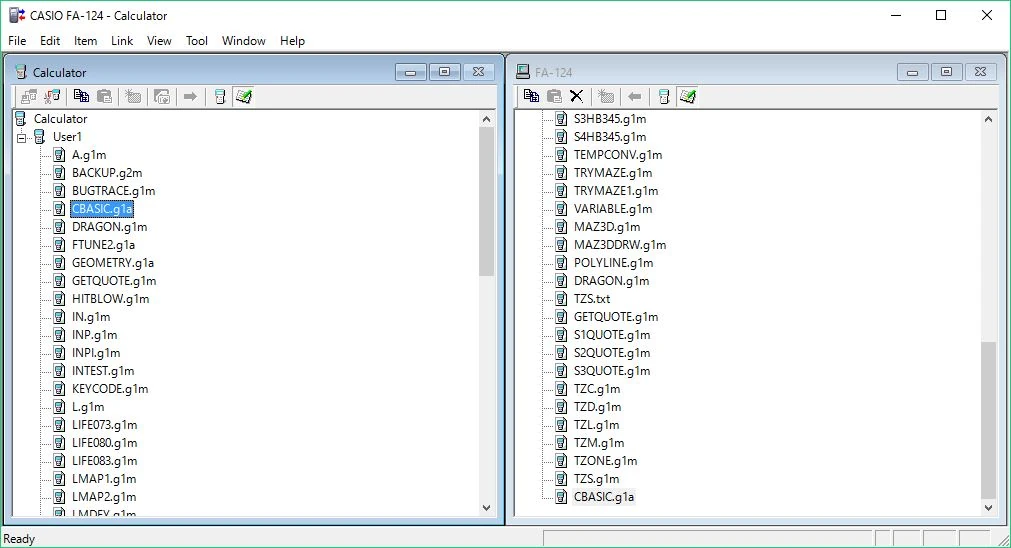The height and width of the screenshot is (548, 1011).
Task: Select S2QUOTE.g1m in FA-124 panel
Action: point(612,353)
